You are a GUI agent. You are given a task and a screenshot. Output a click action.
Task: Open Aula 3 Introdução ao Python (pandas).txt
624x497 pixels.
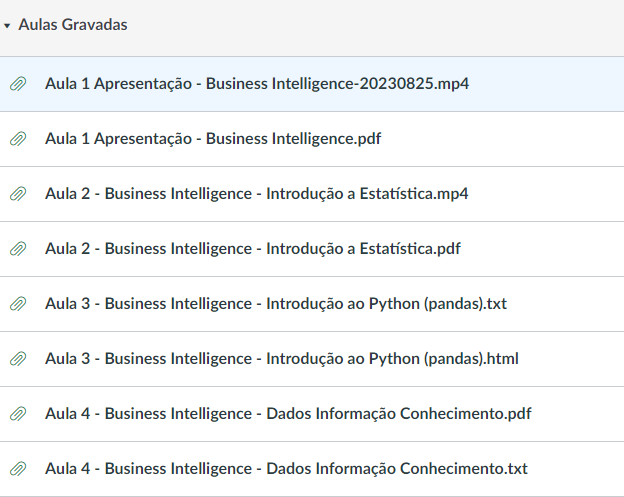click(276, 304)
